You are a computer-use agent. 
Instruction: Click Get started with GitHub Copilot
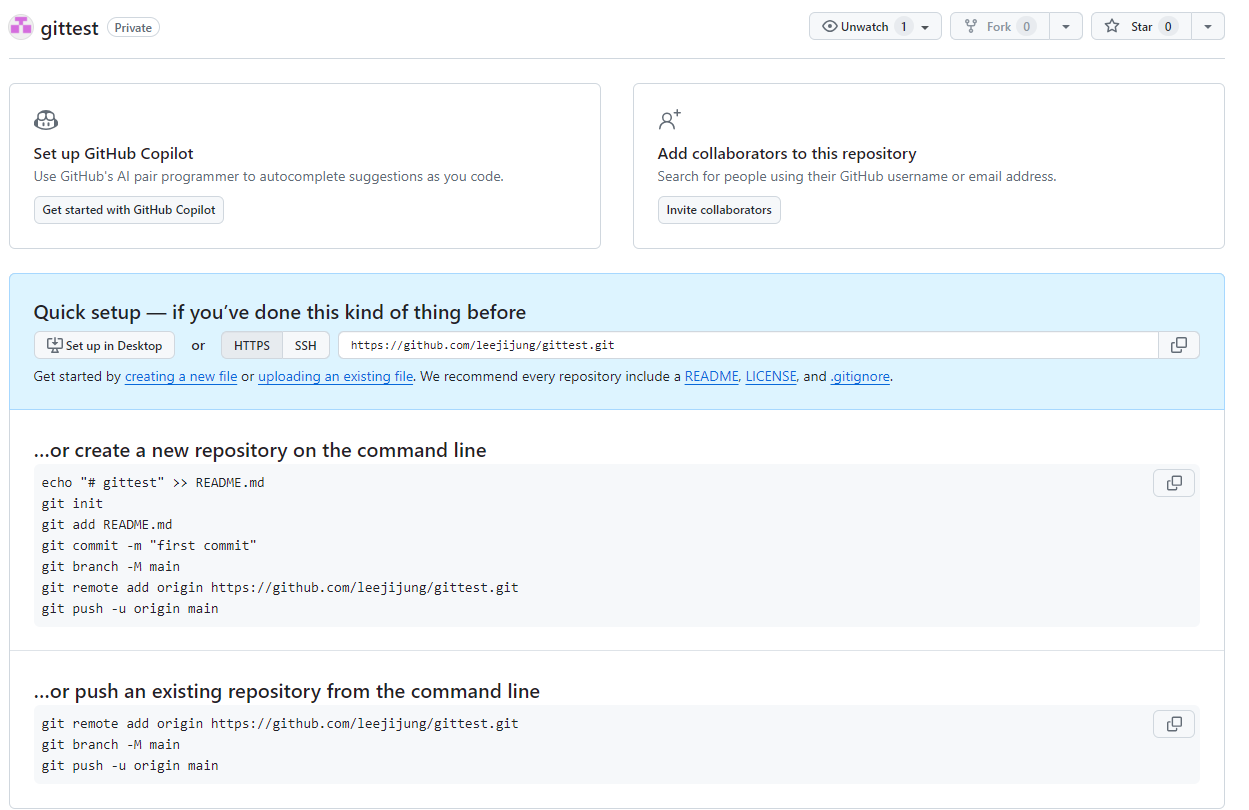129,210
